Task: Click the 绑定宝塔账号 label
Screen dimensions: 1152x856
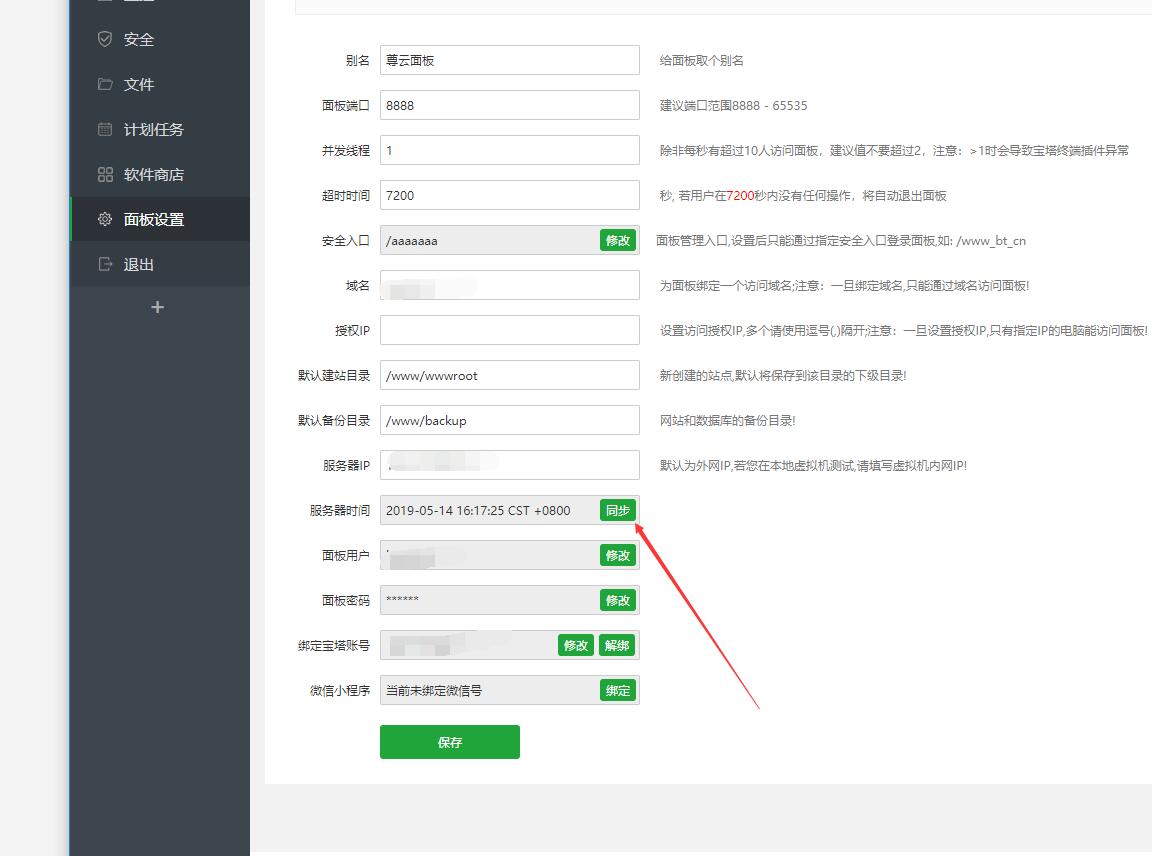Action: [x=334, y=645]
